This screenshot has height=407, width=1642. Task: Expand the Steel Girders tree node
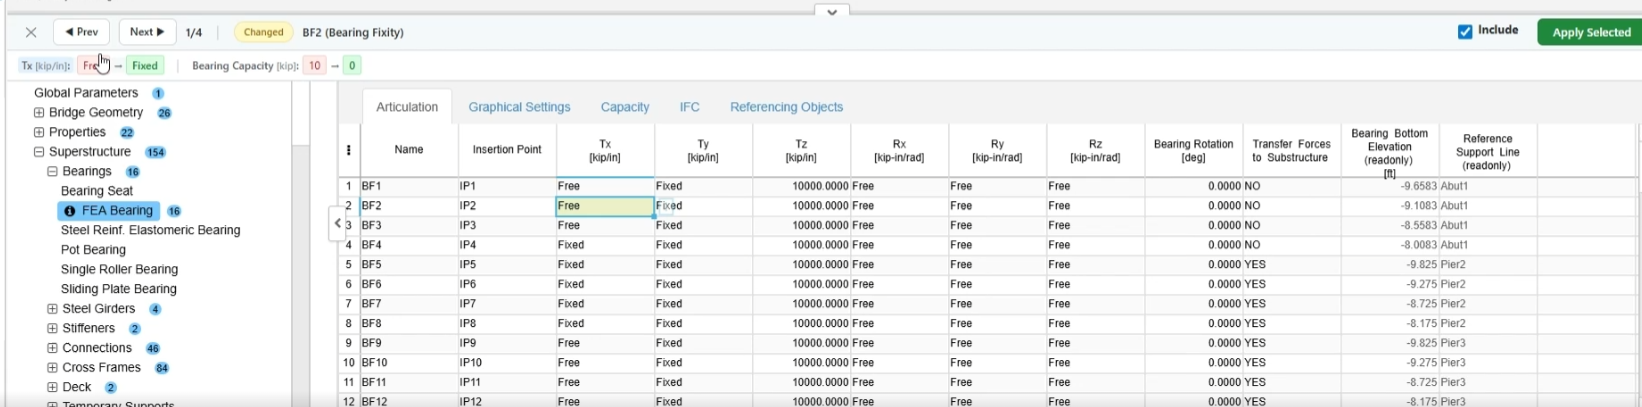(x=52, y=309)
